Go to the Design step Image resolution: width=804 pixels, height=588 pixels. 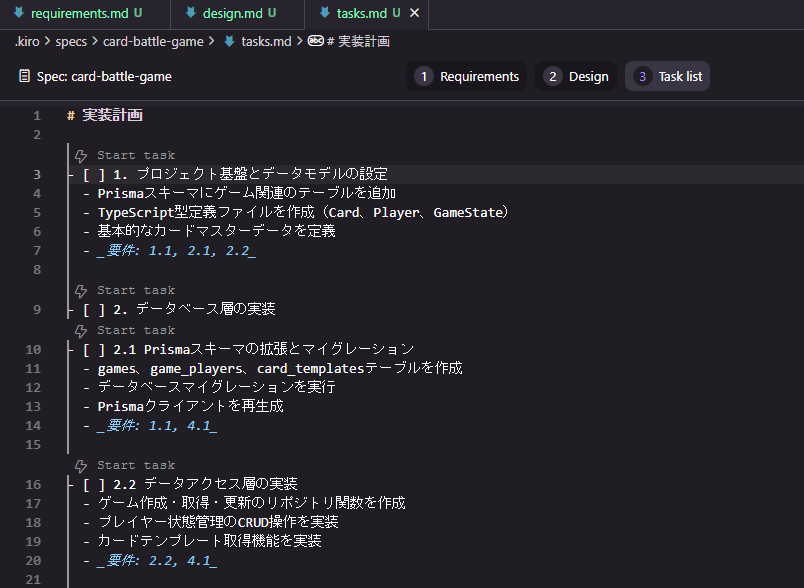pos(576,76)
